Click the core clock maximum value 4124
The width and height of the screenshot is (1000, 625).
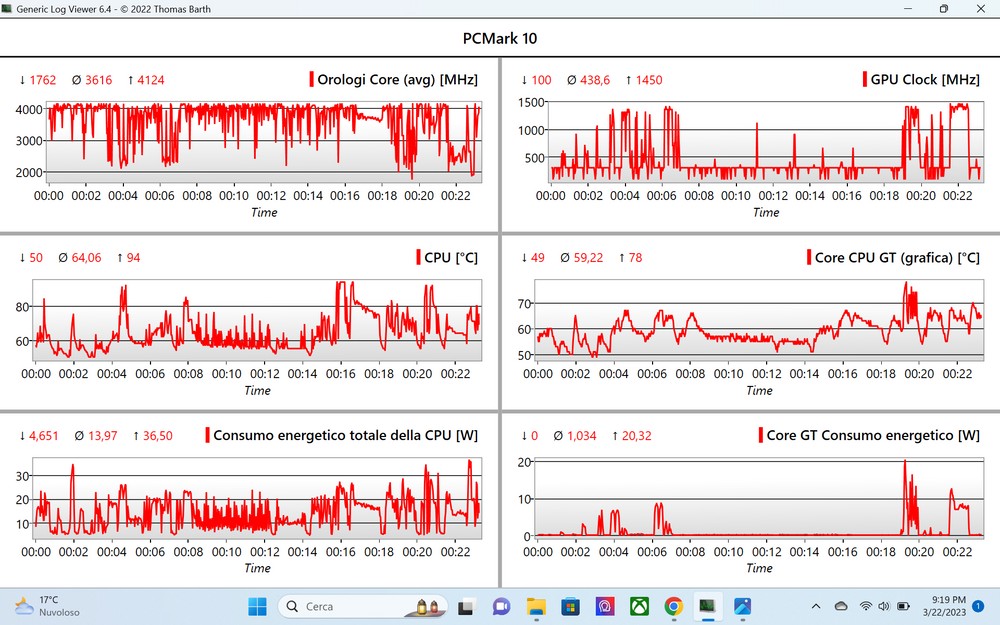[151, 80]
